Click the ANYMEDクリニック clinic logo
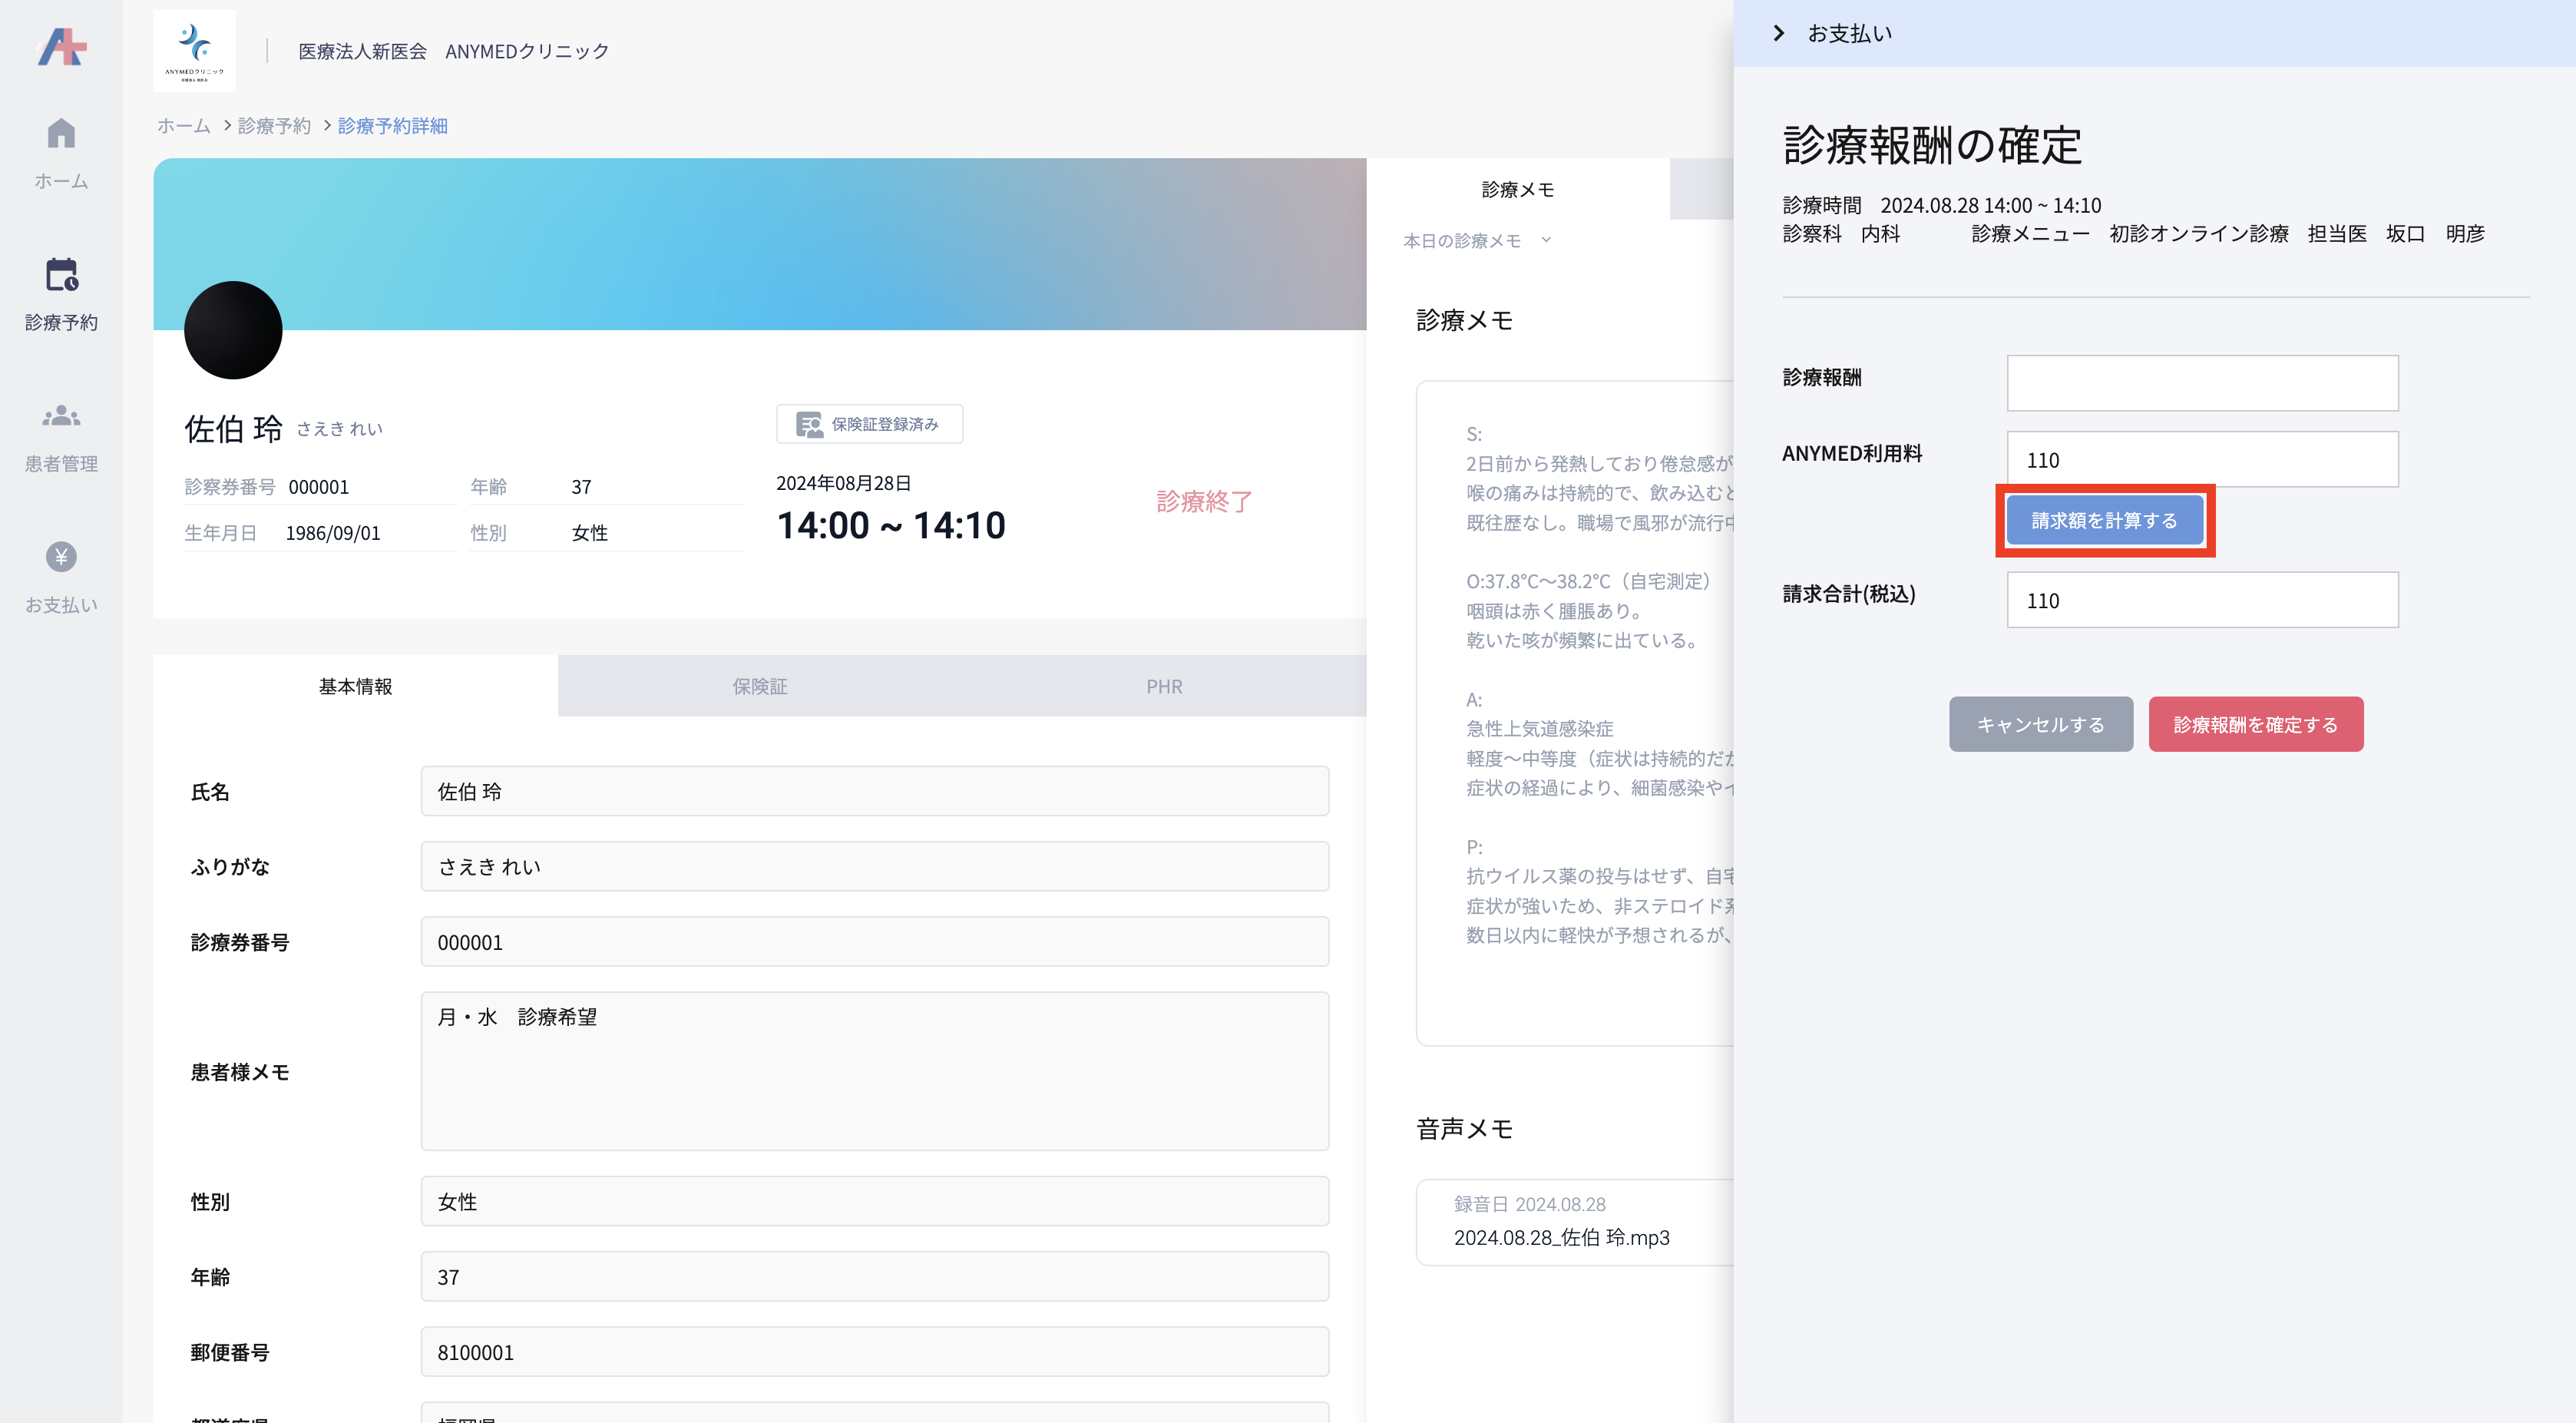The width and height of the screenshot is (2576, 1423). [195, 50]
